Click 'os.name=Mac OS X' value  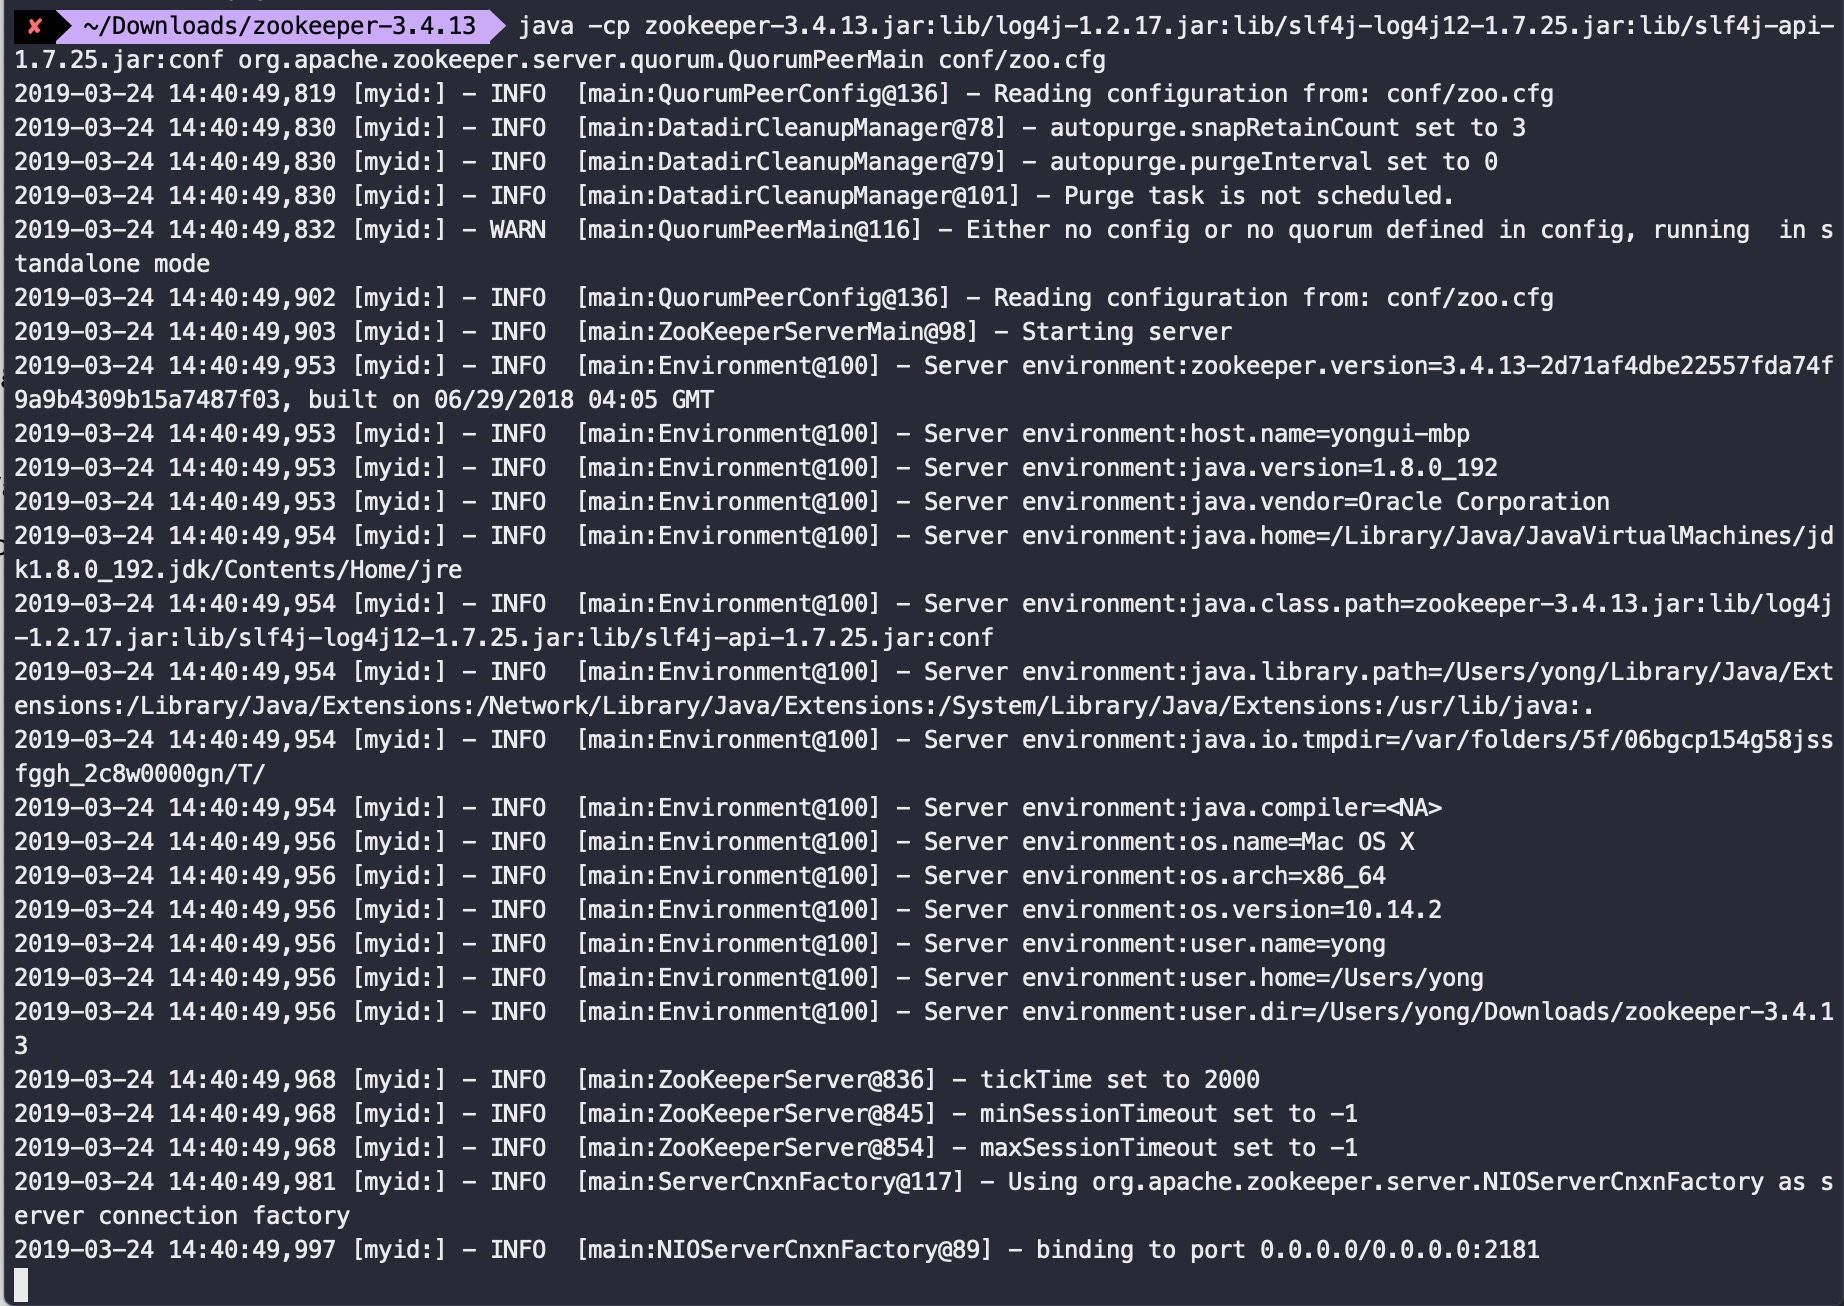coord(1302,842)
